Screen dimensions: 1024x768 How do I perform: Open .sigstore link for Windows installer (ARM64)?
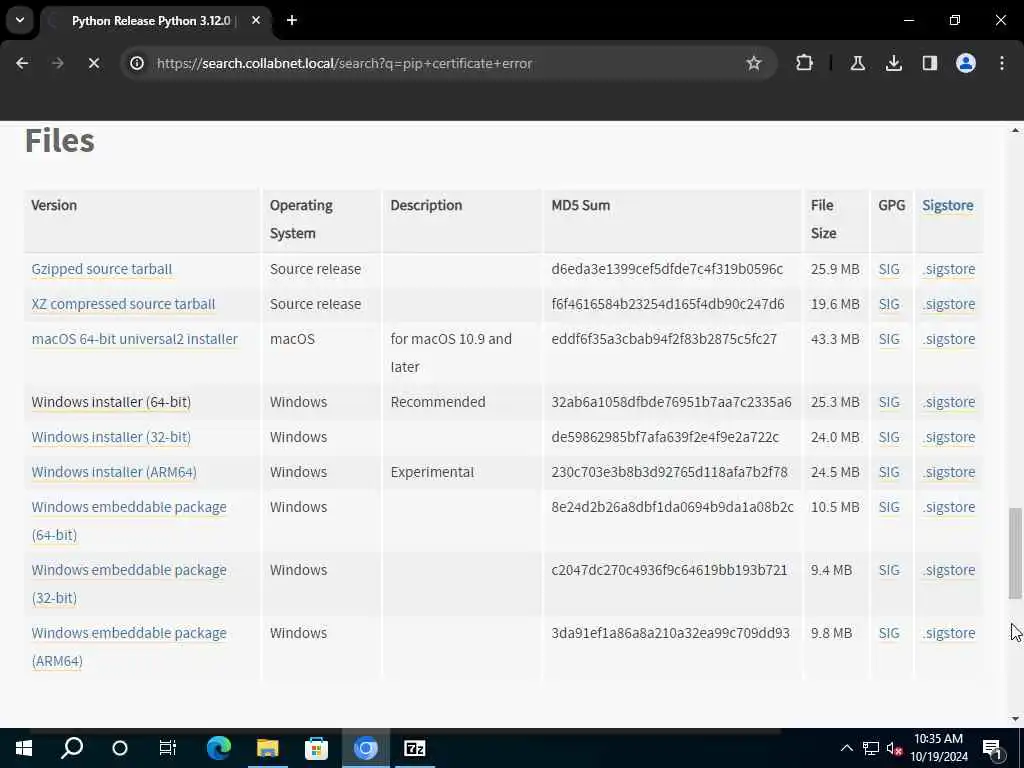click(949, 472)
